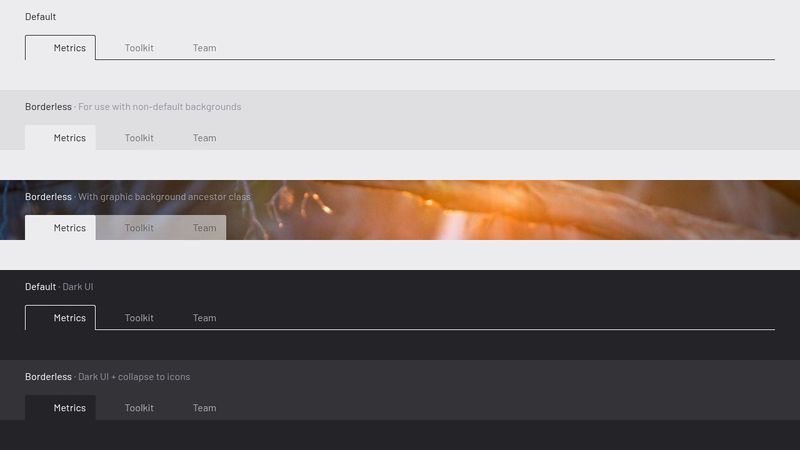Click "Dark UI + collapse to icons" label
The width and height of the screenshot is (800, 450).
(x=134, y=377)
